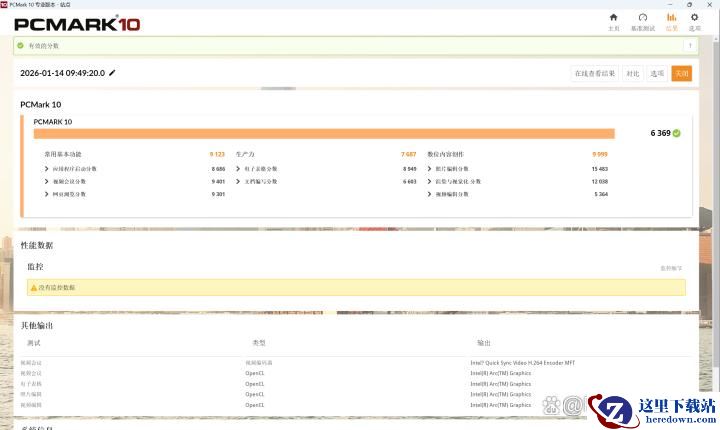Click the green valid-score check icon in banner

(x=21, y=45)
